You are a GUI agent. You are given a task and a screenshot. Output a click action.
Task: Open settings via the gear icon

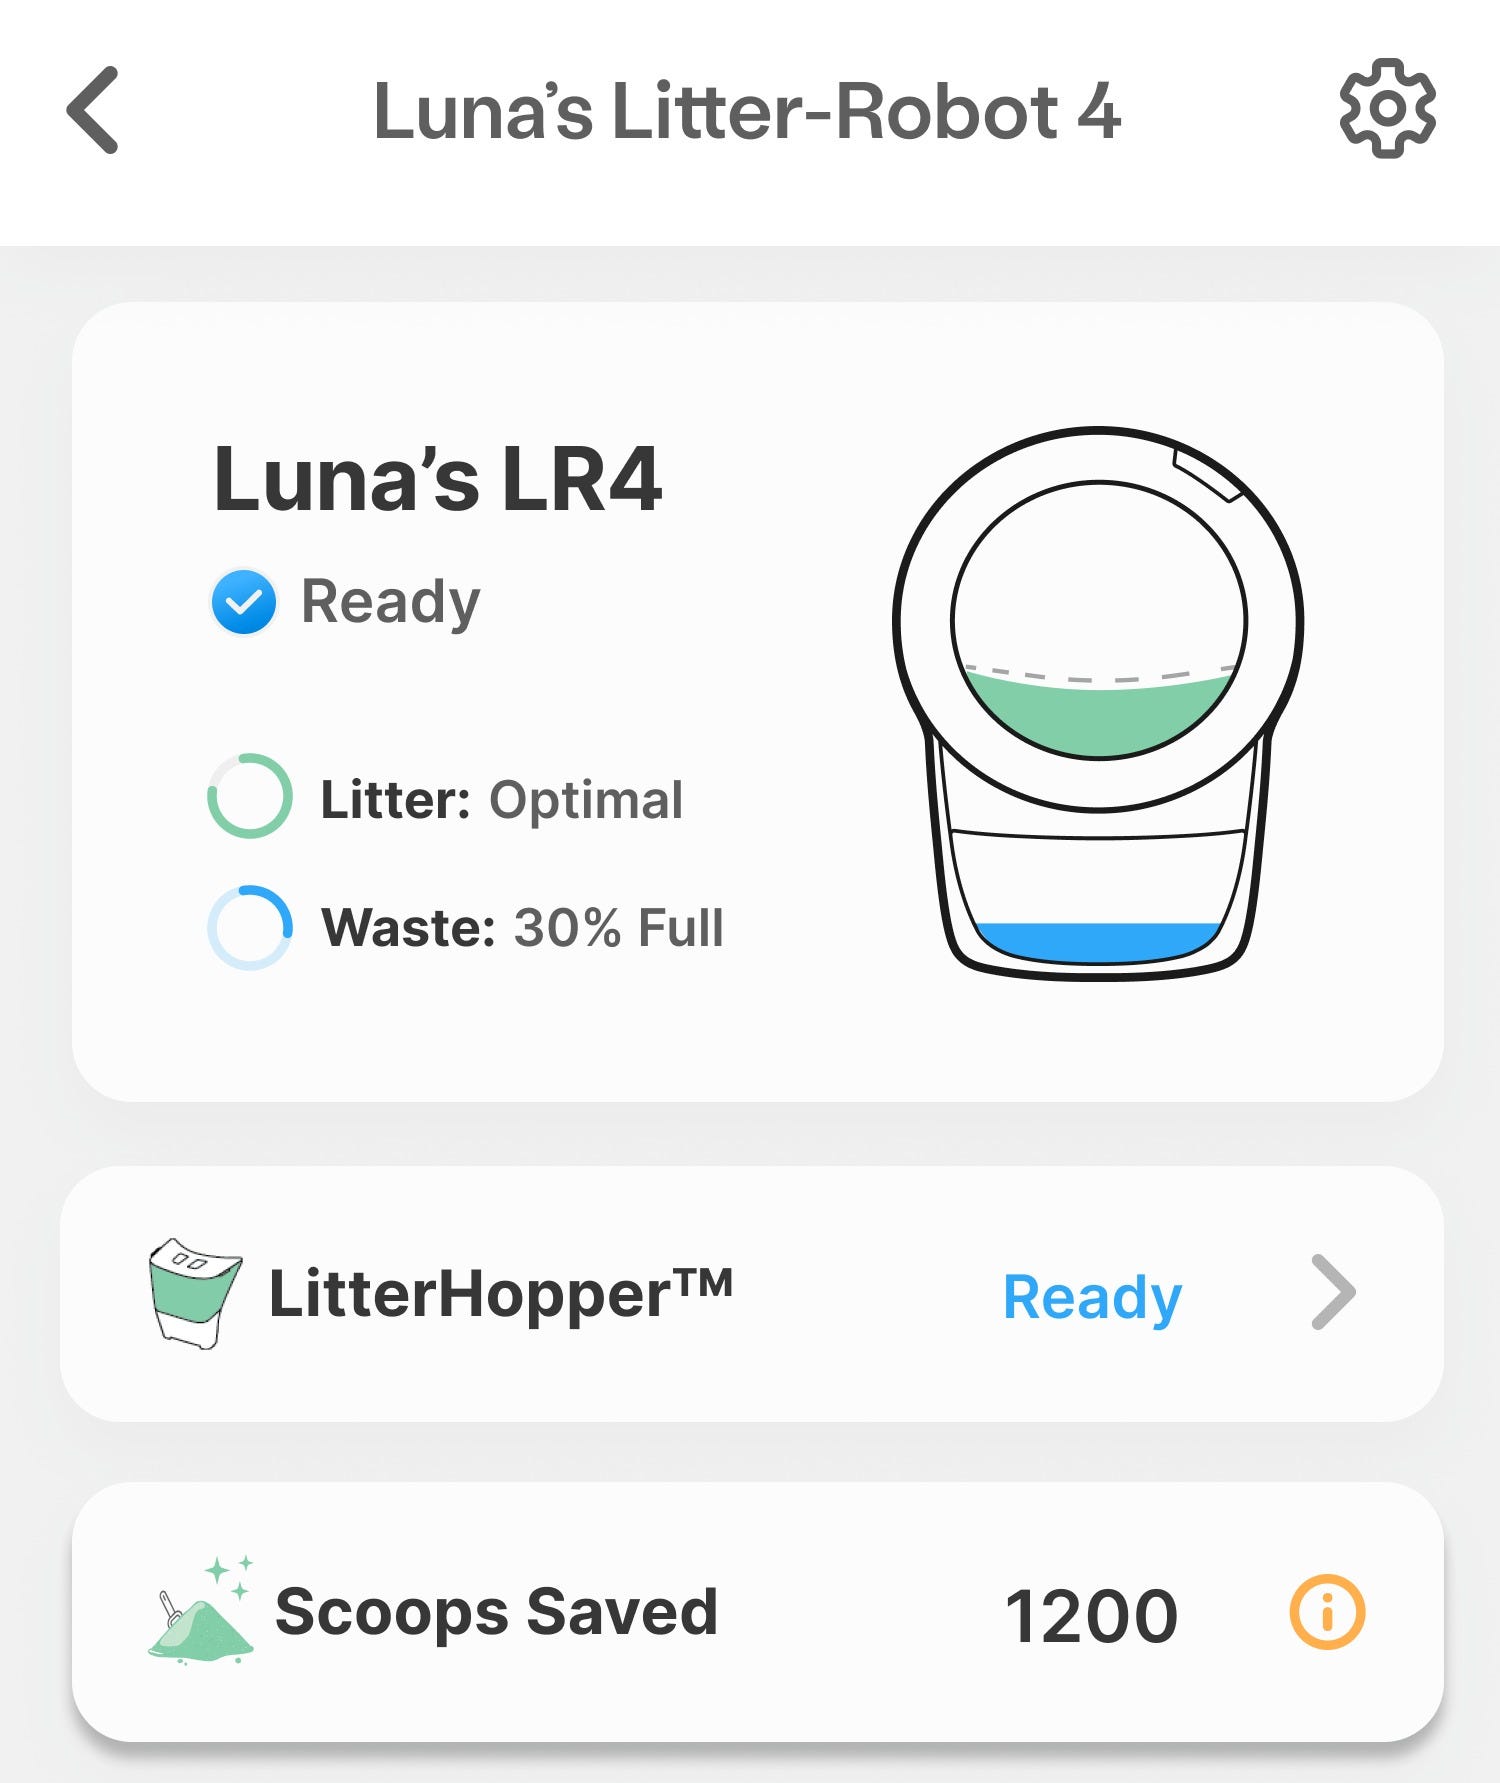click(x=1387, y=108)
